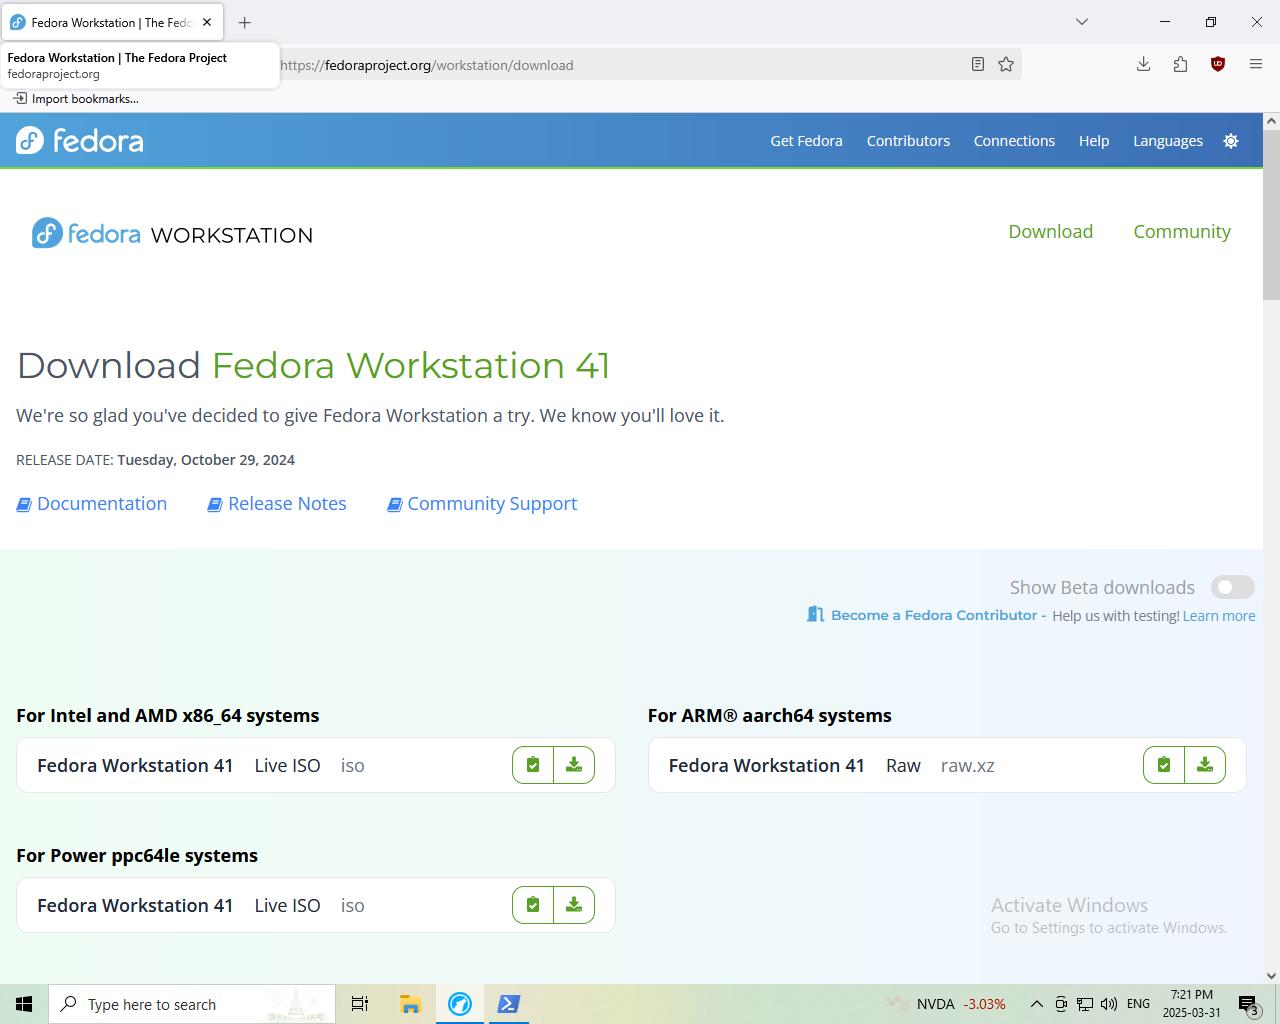Click the volume speaker icon in system tray
1280x1024 pixels.
point(1109,1004)
